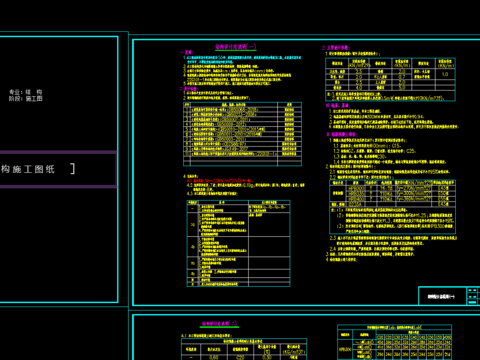Select the cyan first paragraph of general notes
480x360 pixels.
(x=243, y=60)
